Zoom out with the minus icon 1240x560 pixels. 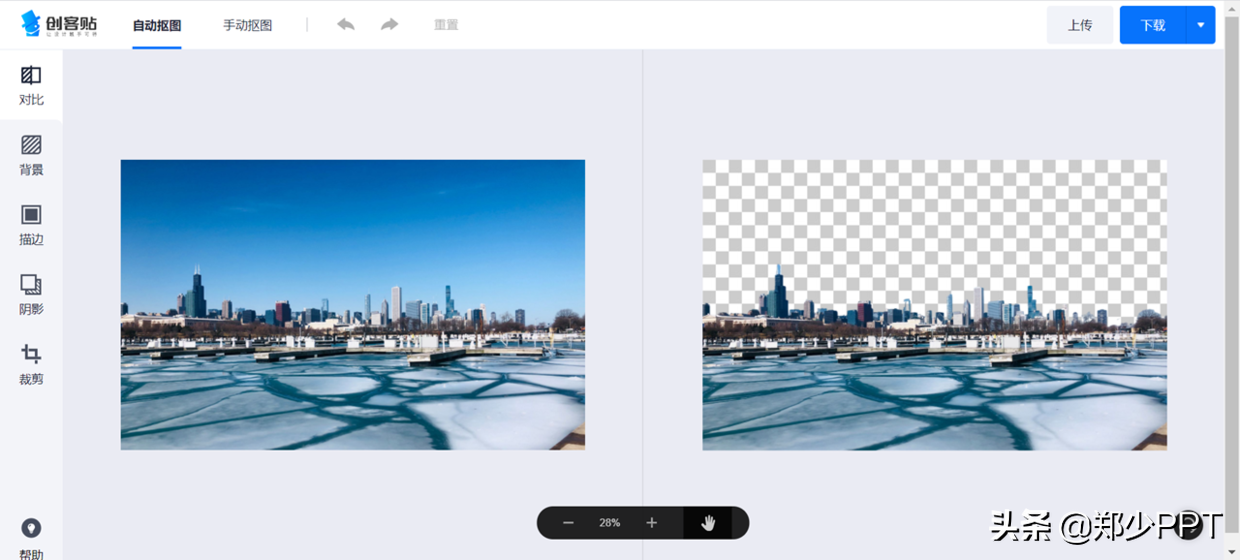pyautogui.click(x=568, y=523)
